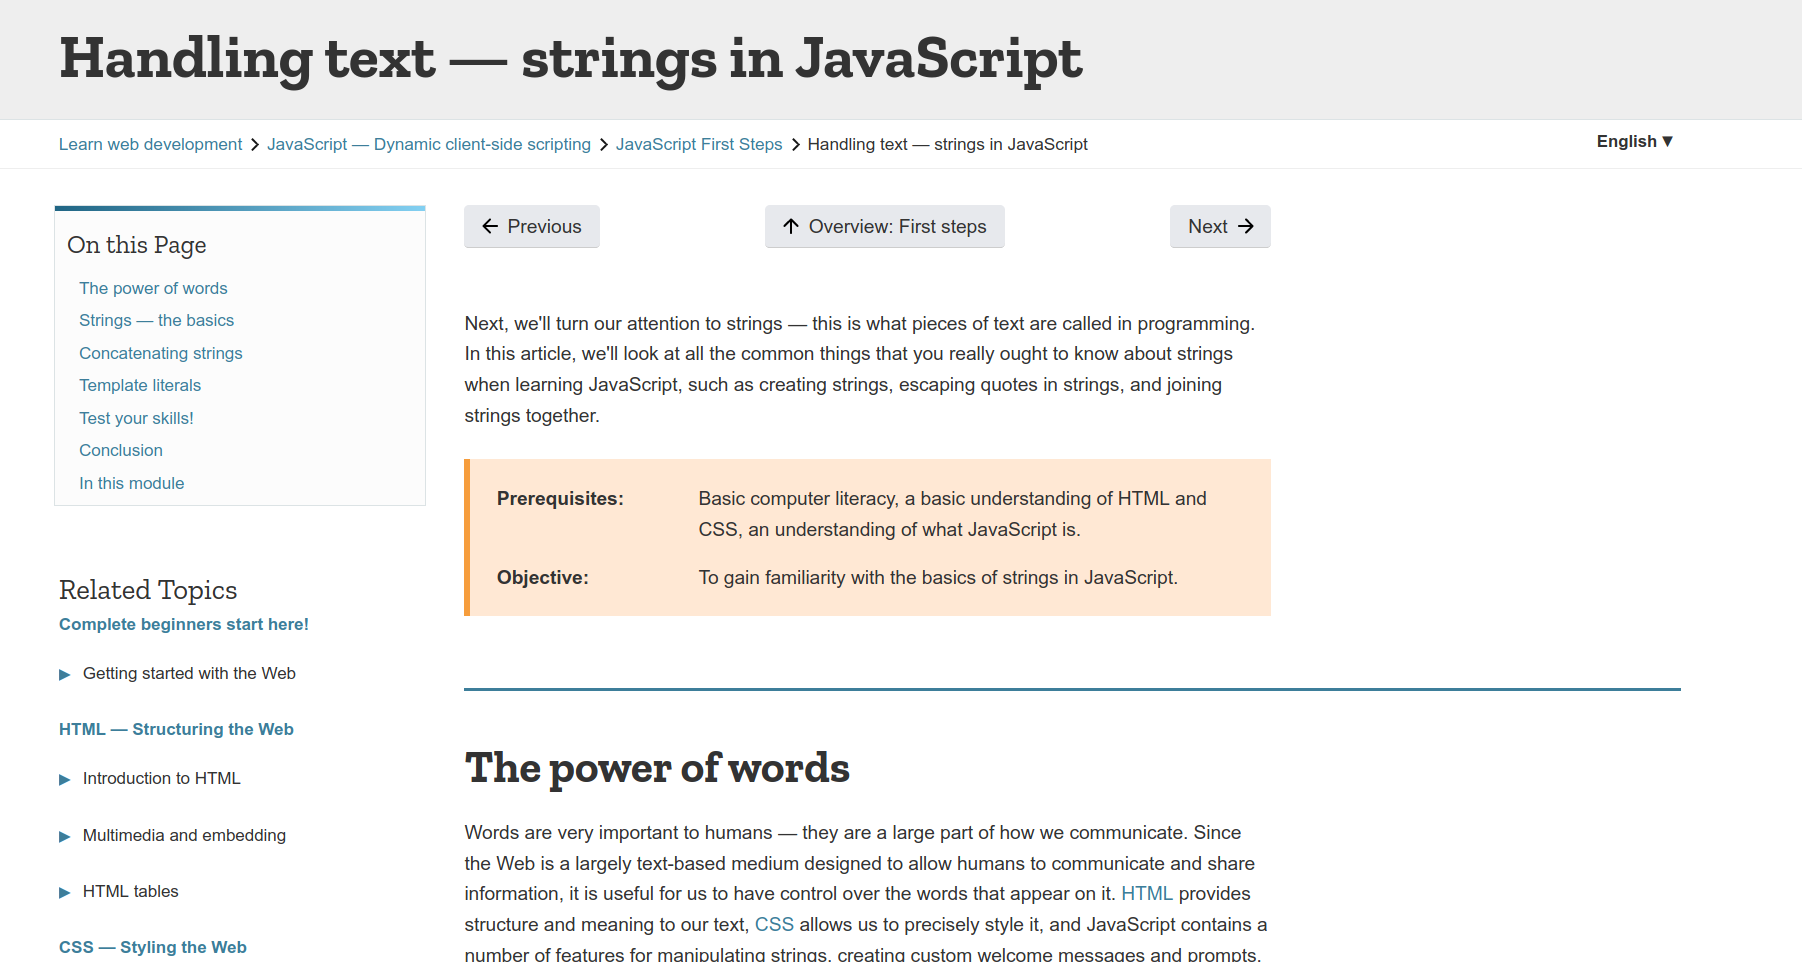
Task: Jump to the Conclusion section
Action: [120, 450]
